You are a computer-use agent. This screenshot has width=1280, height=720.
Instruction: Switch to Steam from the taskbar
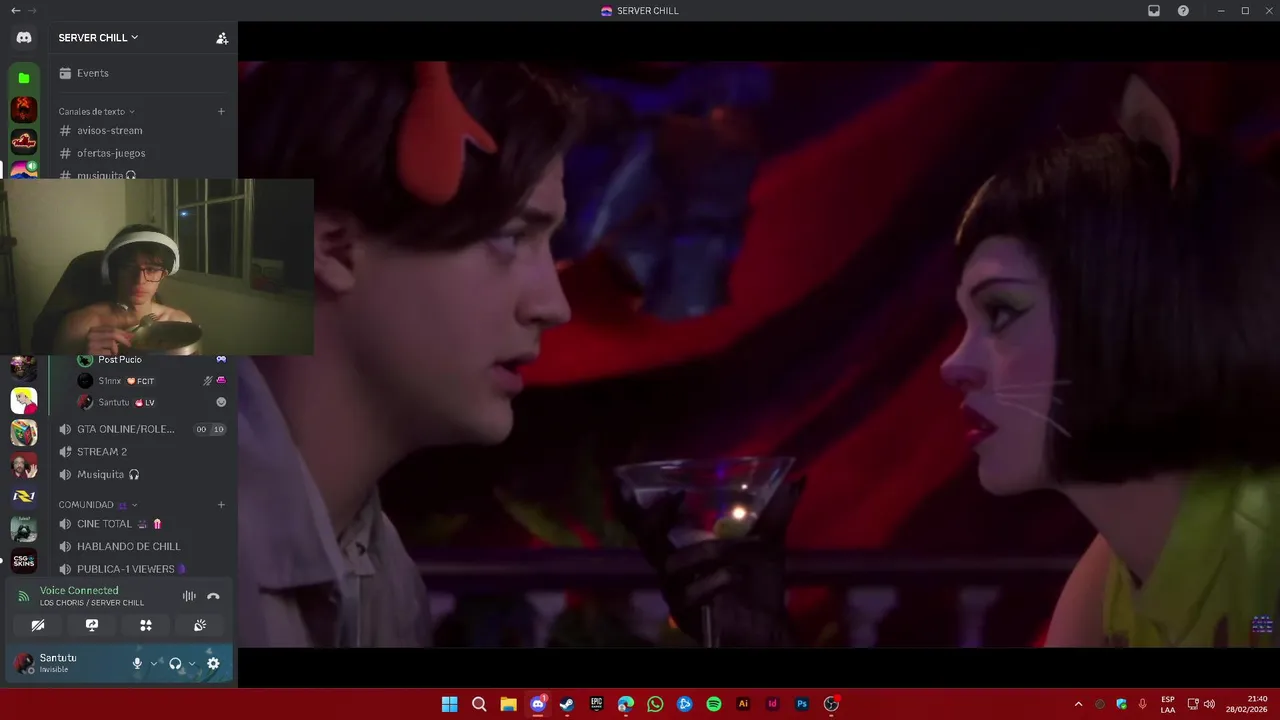click(567, 704)
